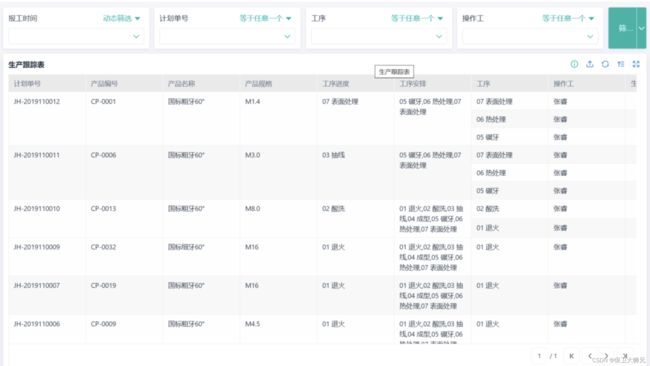650x366 pixels.
Task: Click product code CP-0032
Action: [x=103, y=247]
